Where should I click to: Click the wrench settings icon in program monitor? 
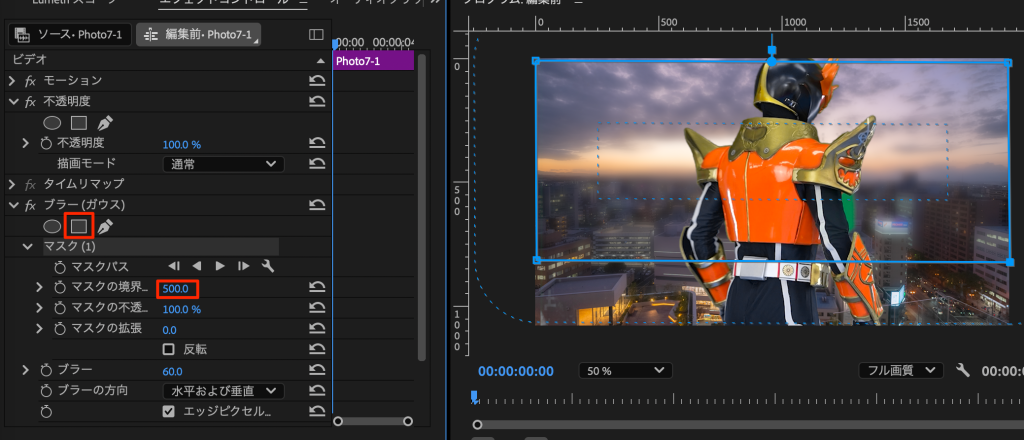(x=963, y=370)
